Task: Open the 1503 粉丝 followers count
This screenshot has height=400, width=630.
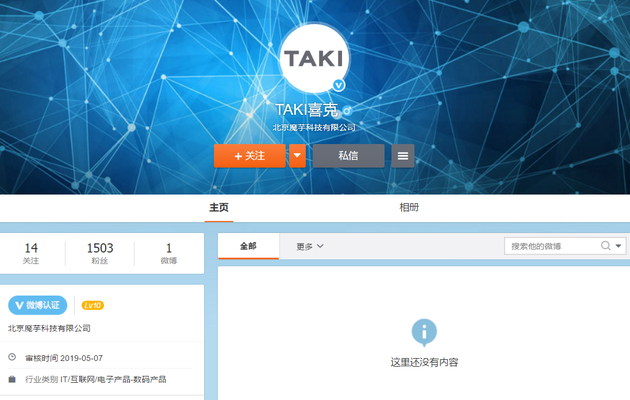Action: click(x=100, y=253)
